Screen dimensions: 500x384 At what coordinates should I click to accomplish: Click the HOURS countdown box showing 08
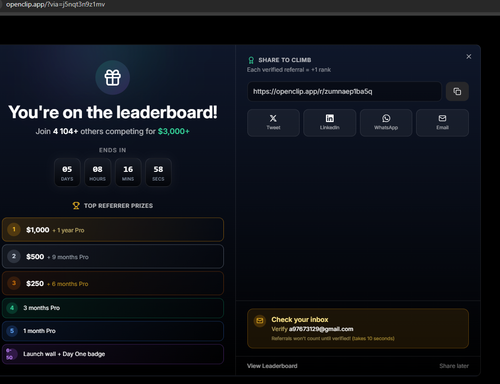97,172
